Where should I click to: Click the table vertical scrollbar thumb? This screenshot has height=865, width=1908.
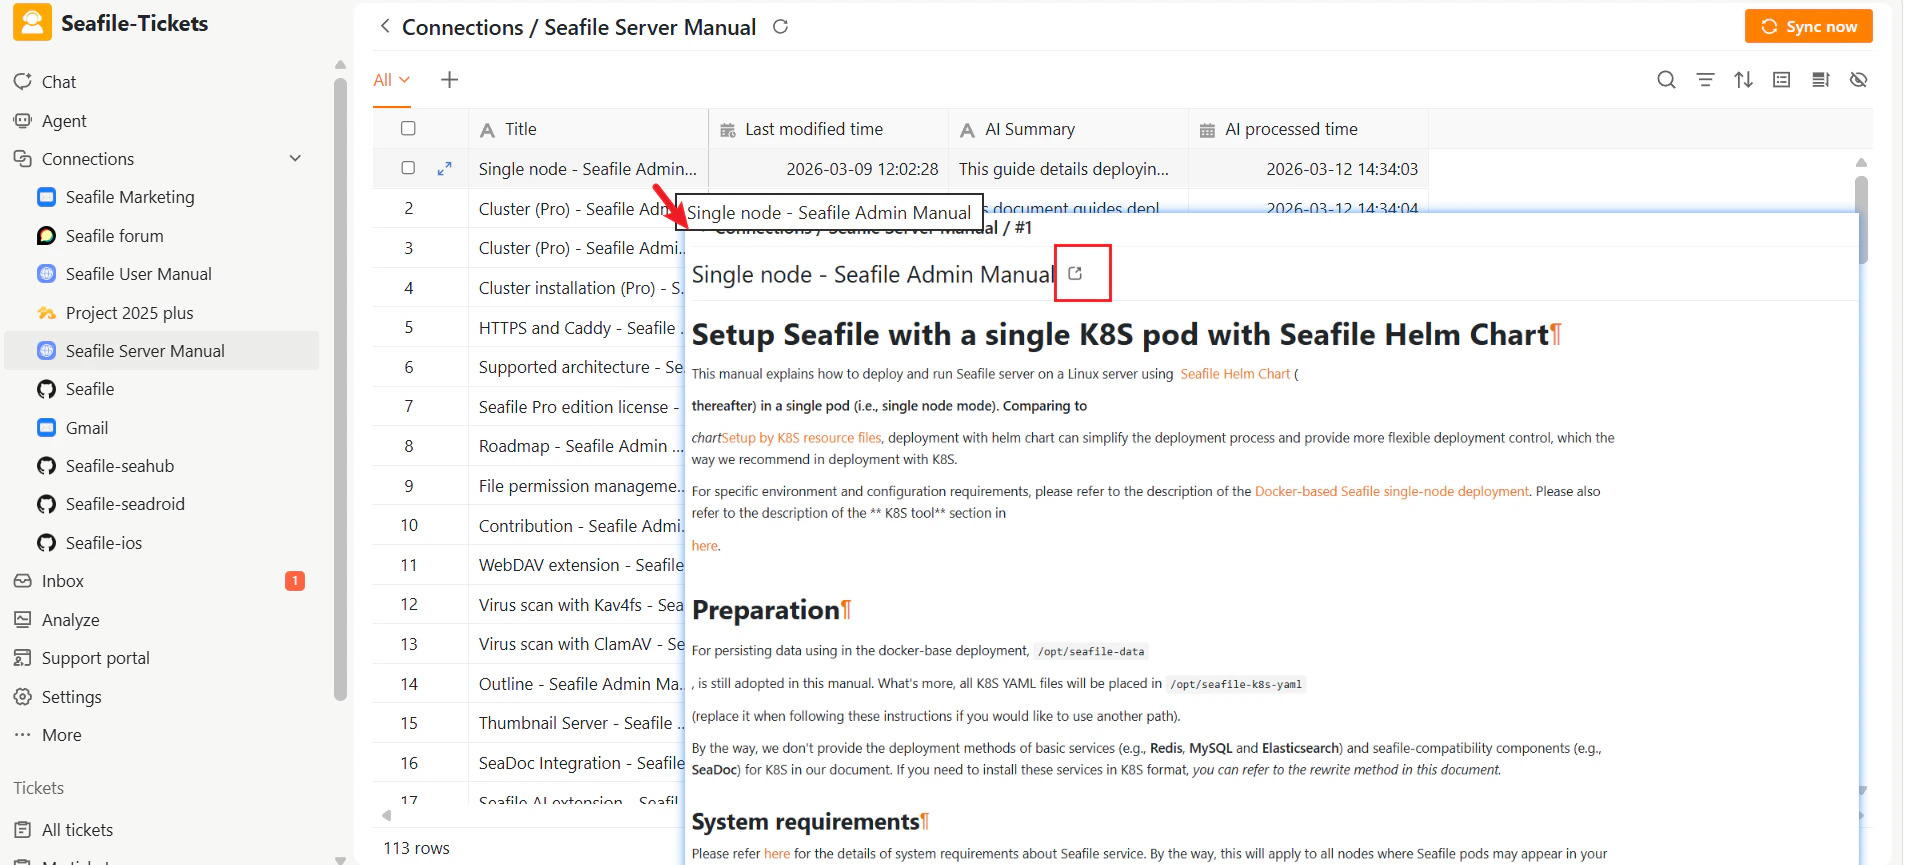[x=1861, y=220]
